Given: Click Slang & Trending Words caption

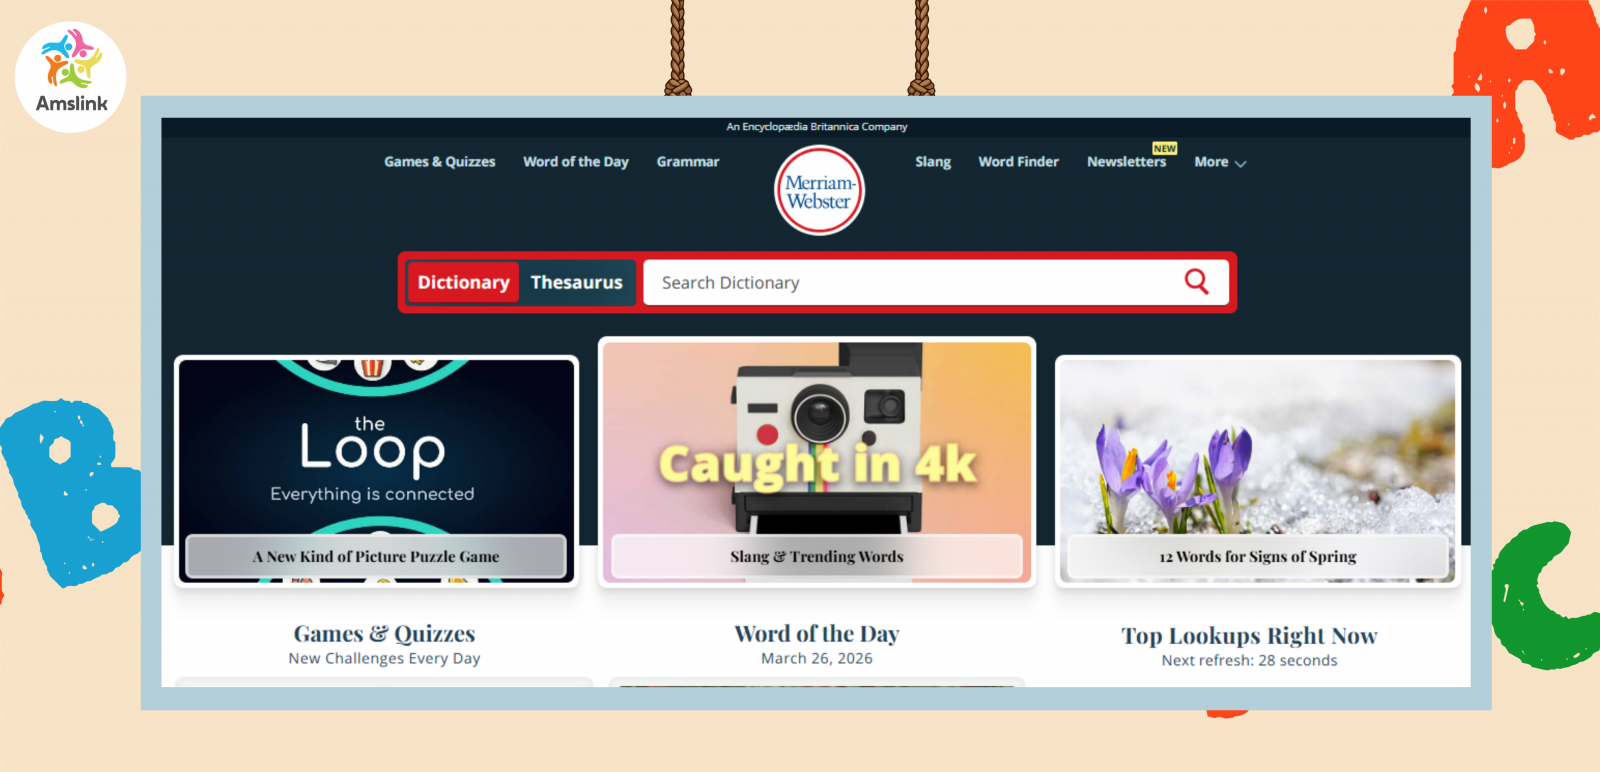Looking at the screenshot, I should click(817, 557).
